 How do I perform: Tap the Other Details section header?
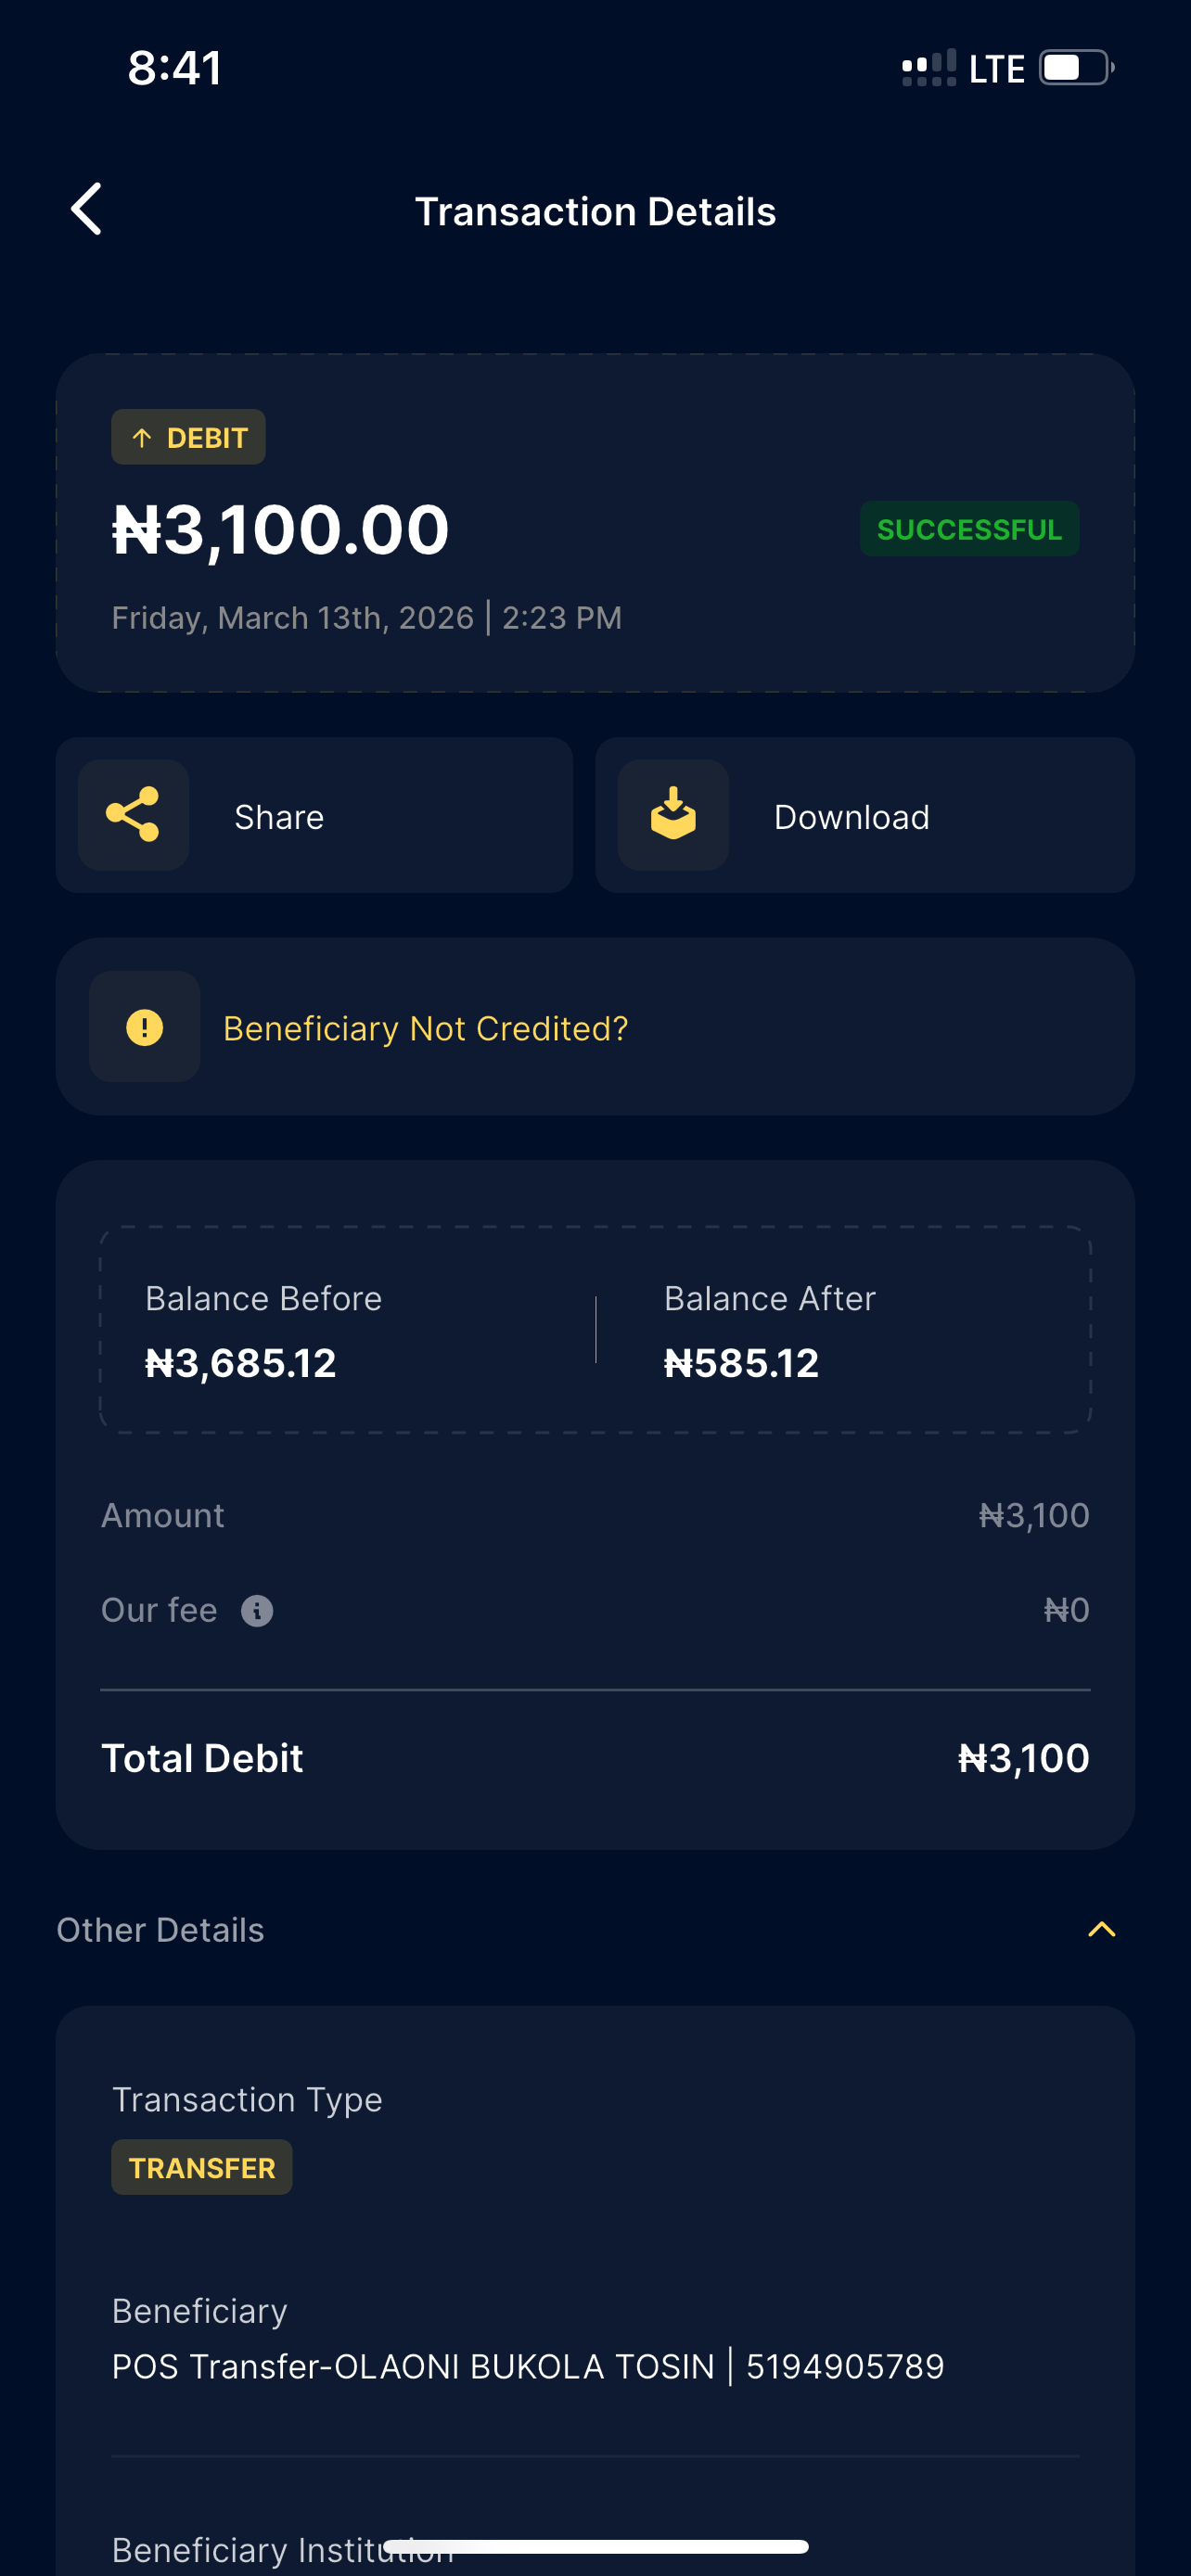tap(161, 1930)
